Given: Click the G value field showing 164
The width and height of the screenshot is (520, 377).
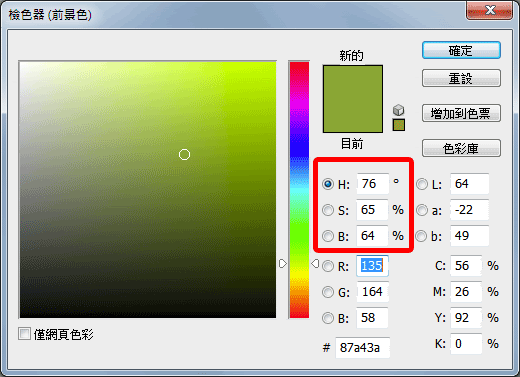Looking at the screenshot, I should (x=372, y=292).
